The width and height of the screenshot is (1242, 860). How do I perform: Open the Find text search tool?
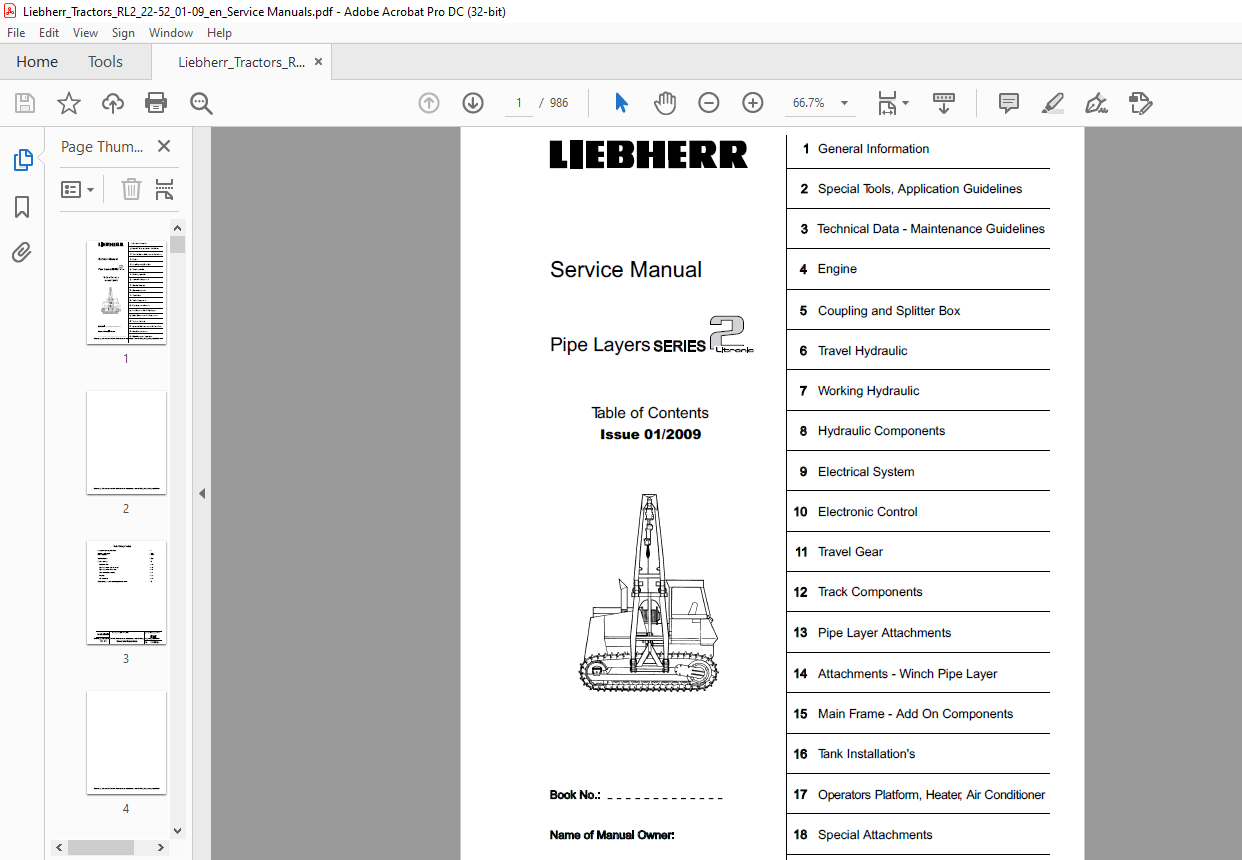[x=201, y=103]
